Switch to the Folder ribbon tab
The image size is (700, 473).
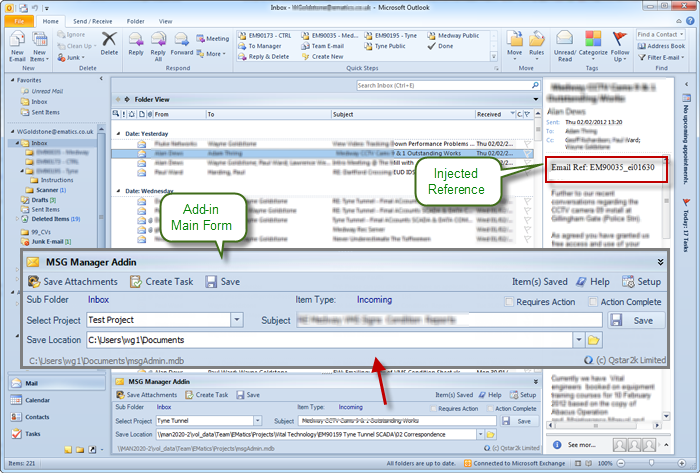[135, 21]
